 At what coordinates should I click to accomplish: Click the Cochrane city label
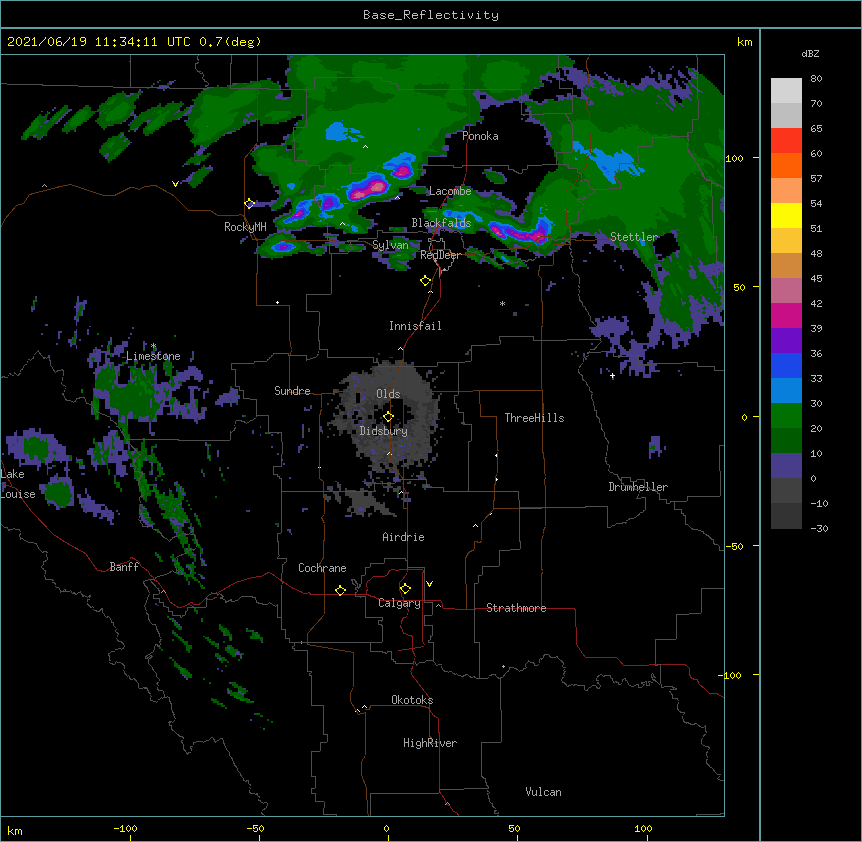coord(322,568)
